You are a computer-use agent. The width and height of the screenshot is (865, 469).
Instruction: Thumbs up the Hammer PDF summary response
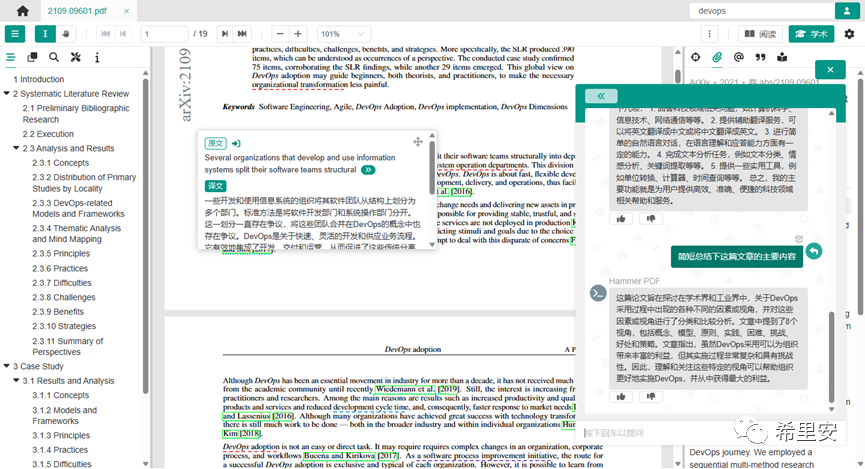[621, 396]
